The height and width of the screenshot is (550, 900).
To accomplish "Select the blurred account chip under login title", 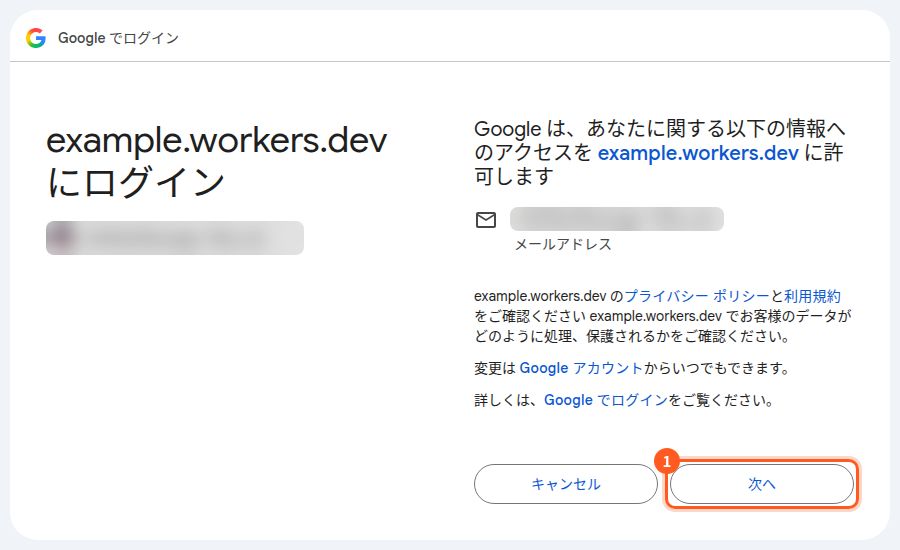I will point(175,238).
